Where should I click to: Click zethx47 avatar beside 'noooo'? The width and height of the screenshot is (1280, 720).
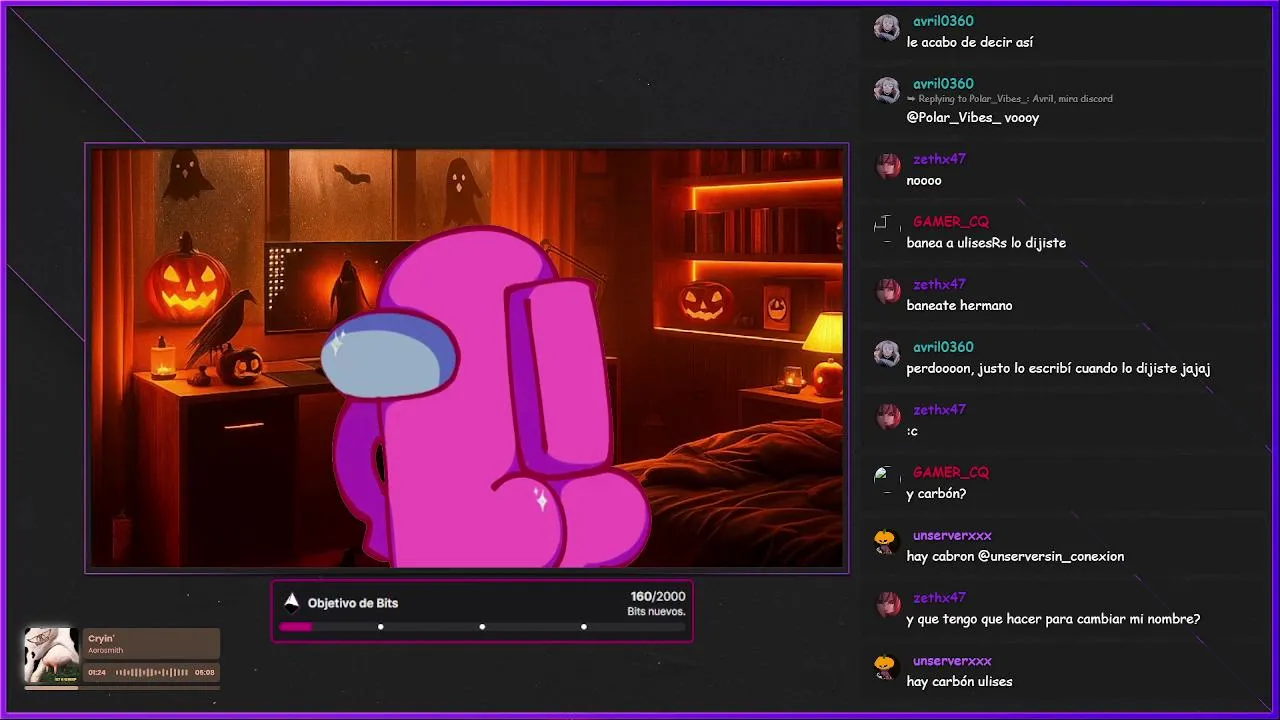tap(886, 166)
